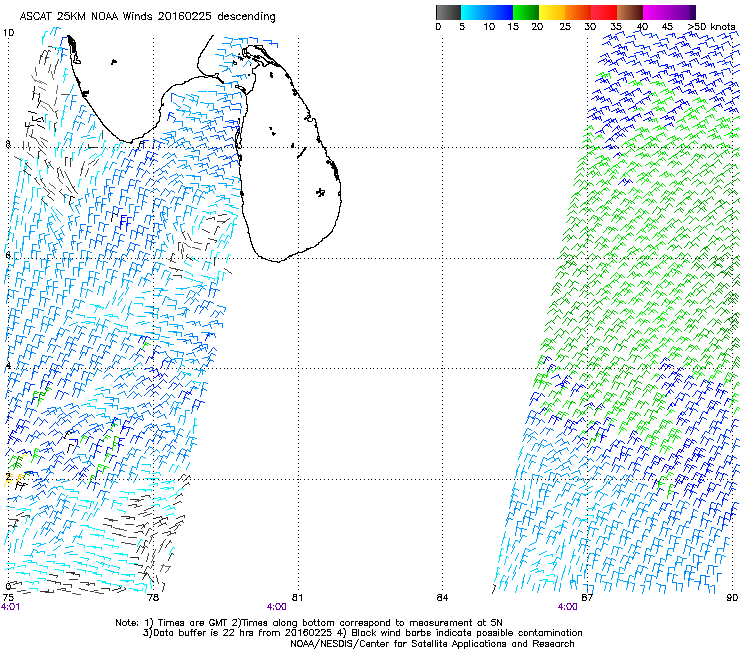Select the brown 35-40 knots legend color
This screenshot has height=650, width=740.
point(630,12)
